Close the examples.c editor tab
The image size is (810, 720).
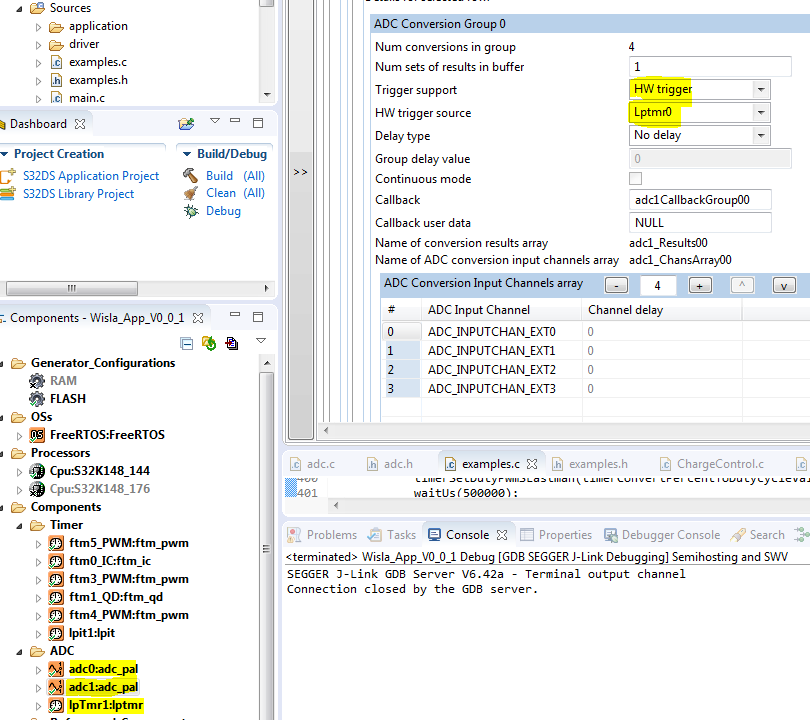point(532,464)
